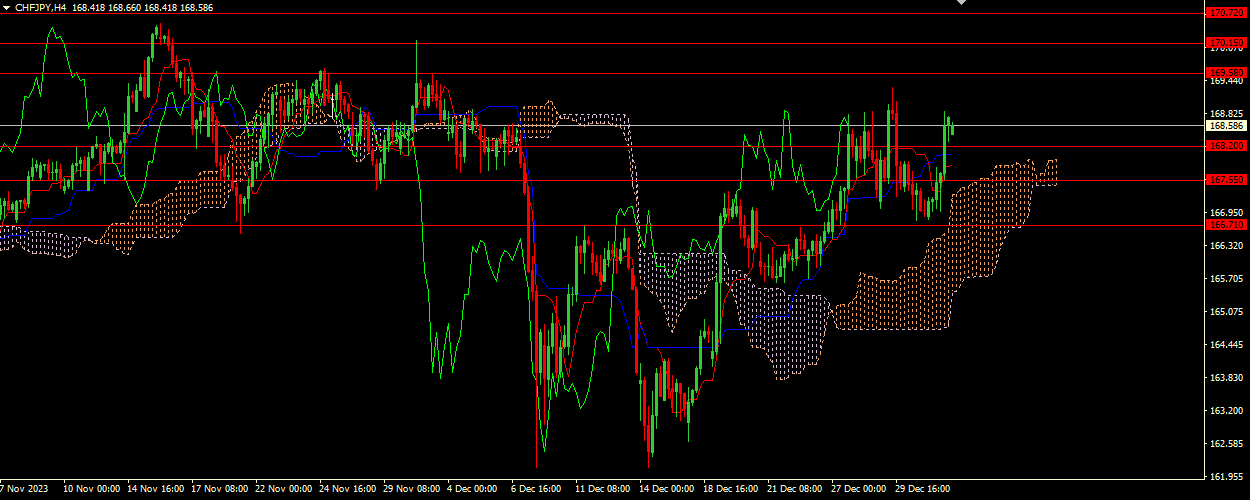Click the 162.585 price scale value
1250x500 pixels.
point(1226,444)
